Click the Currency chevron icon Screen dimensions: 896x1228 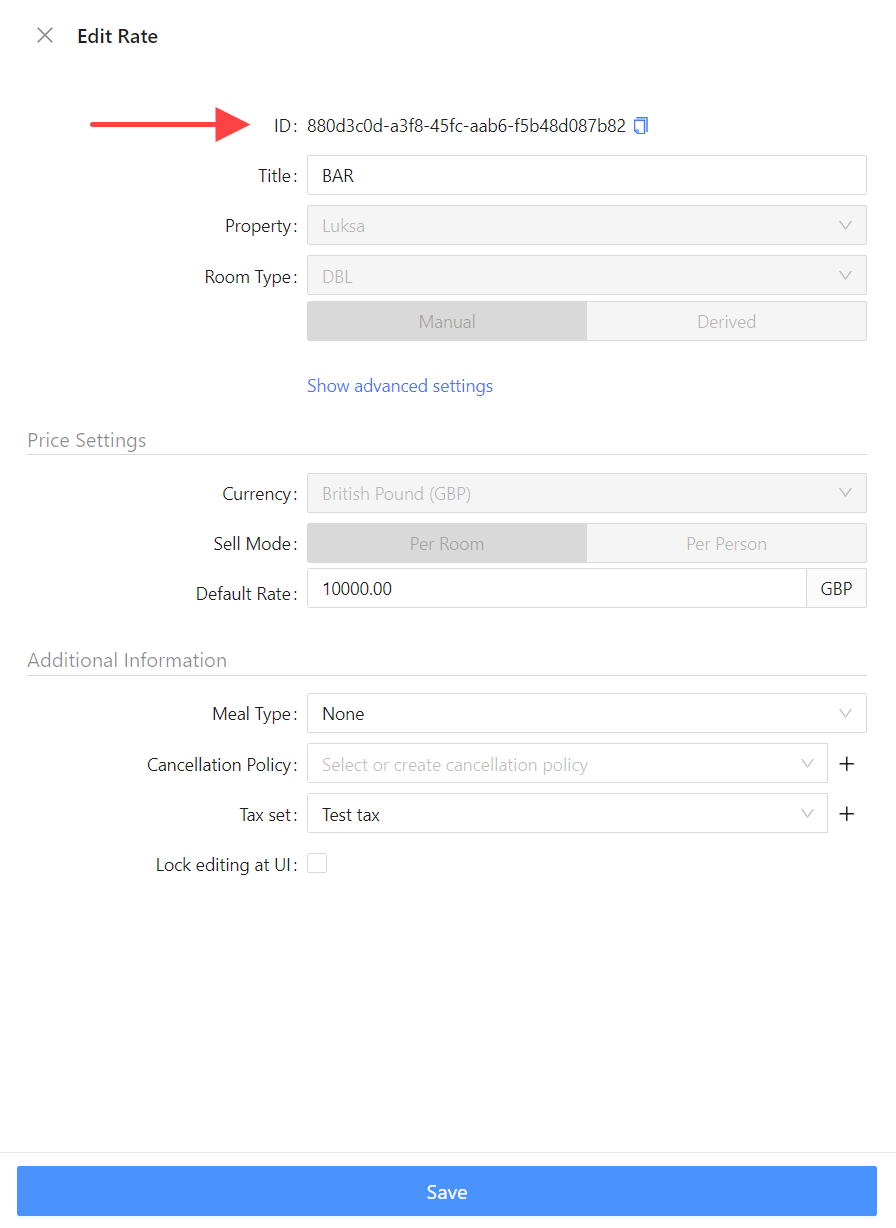tap(845, 493)
